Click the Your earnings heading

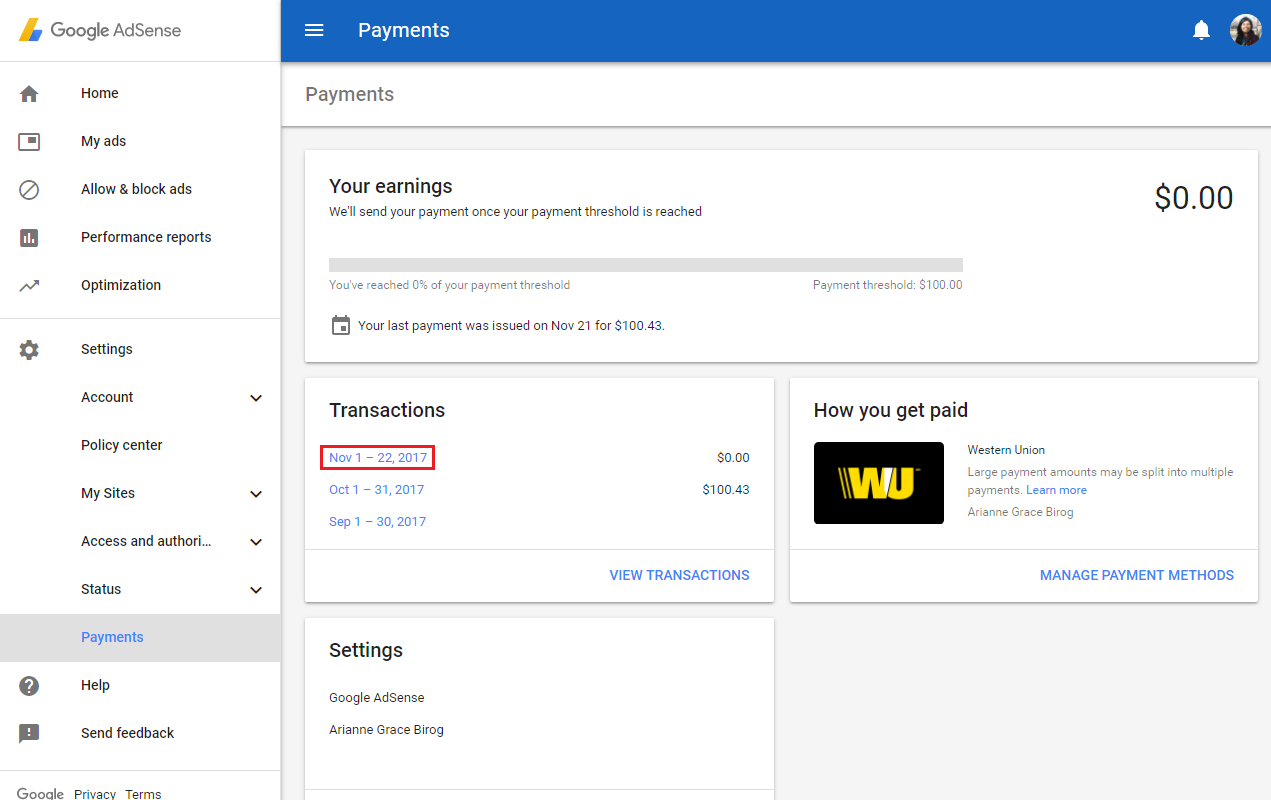(x=391, y=186)
